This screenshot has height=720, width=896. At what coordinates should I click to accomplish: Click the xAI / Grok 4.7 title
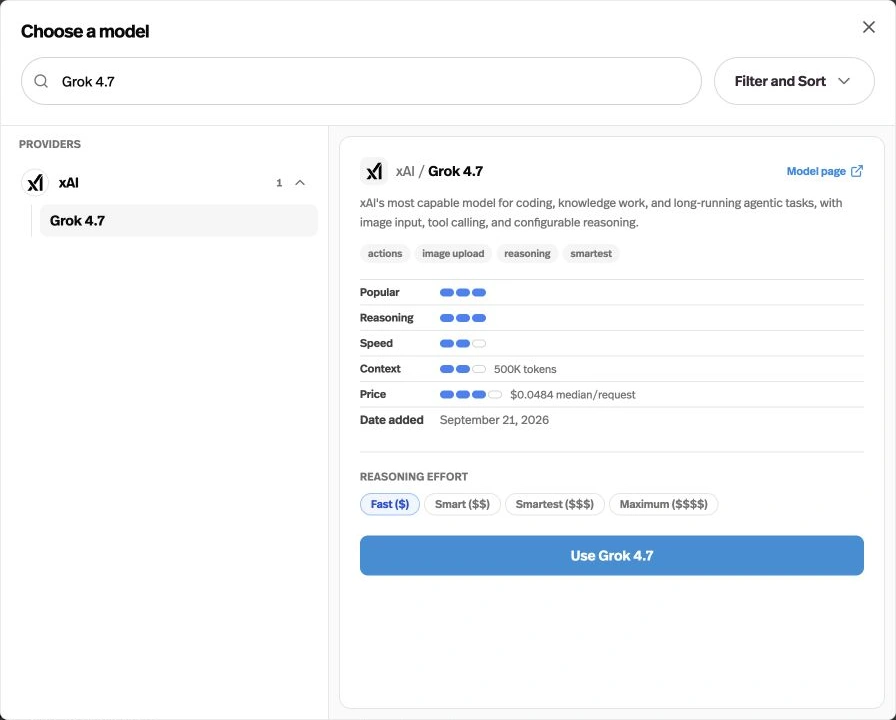point(439,171)
